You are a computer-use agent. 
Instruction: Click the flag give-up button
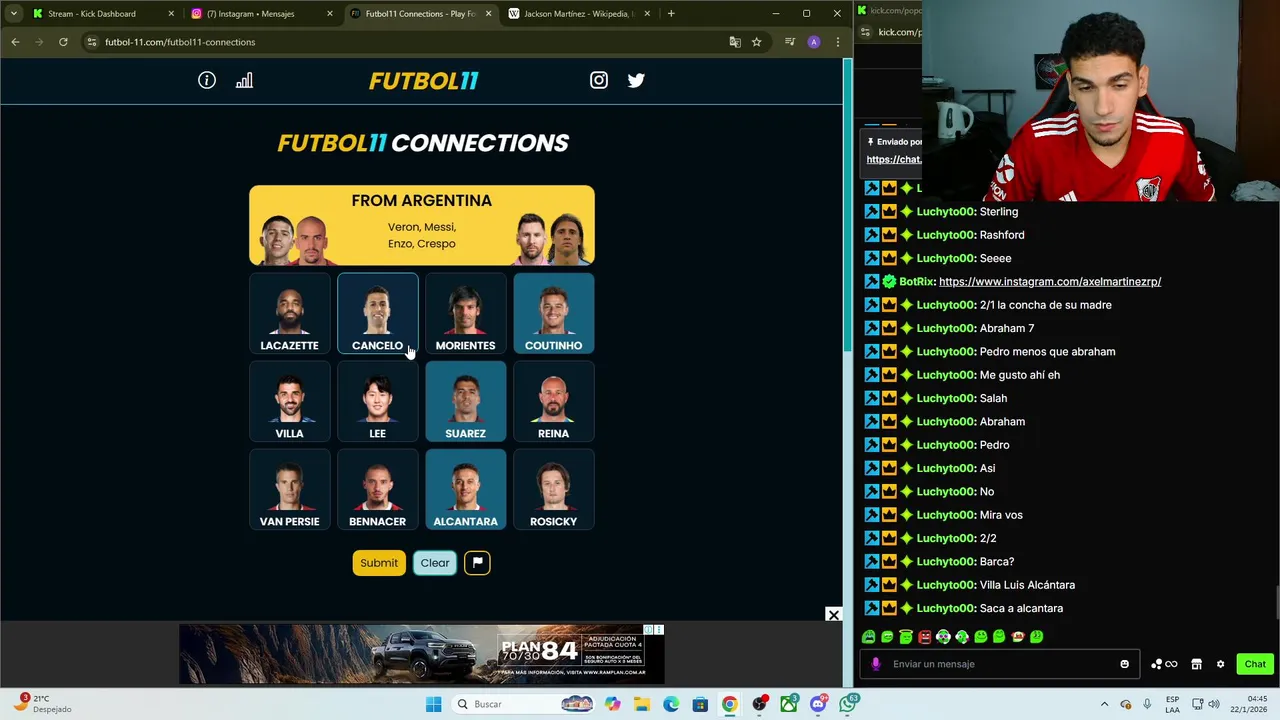tap(477, 562)
